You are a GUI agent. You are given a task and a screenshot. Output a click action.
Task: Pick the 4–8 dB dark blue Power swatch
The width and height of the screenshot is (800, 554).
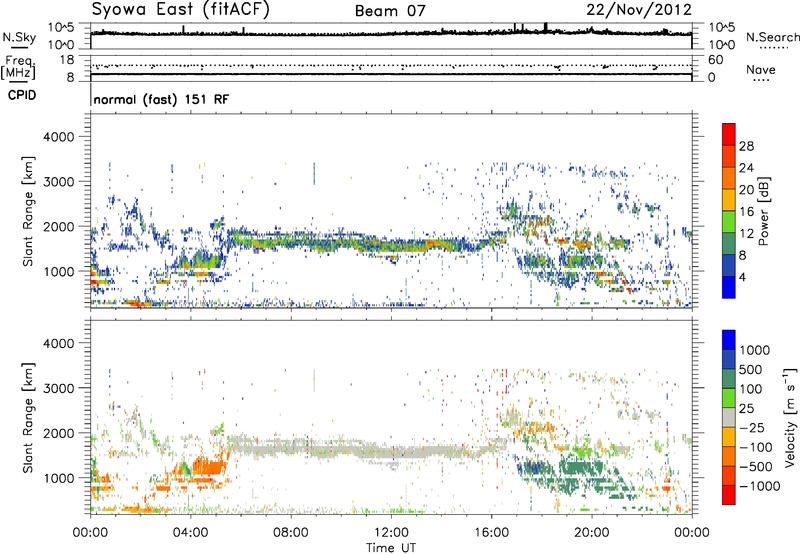pos(729,265)
